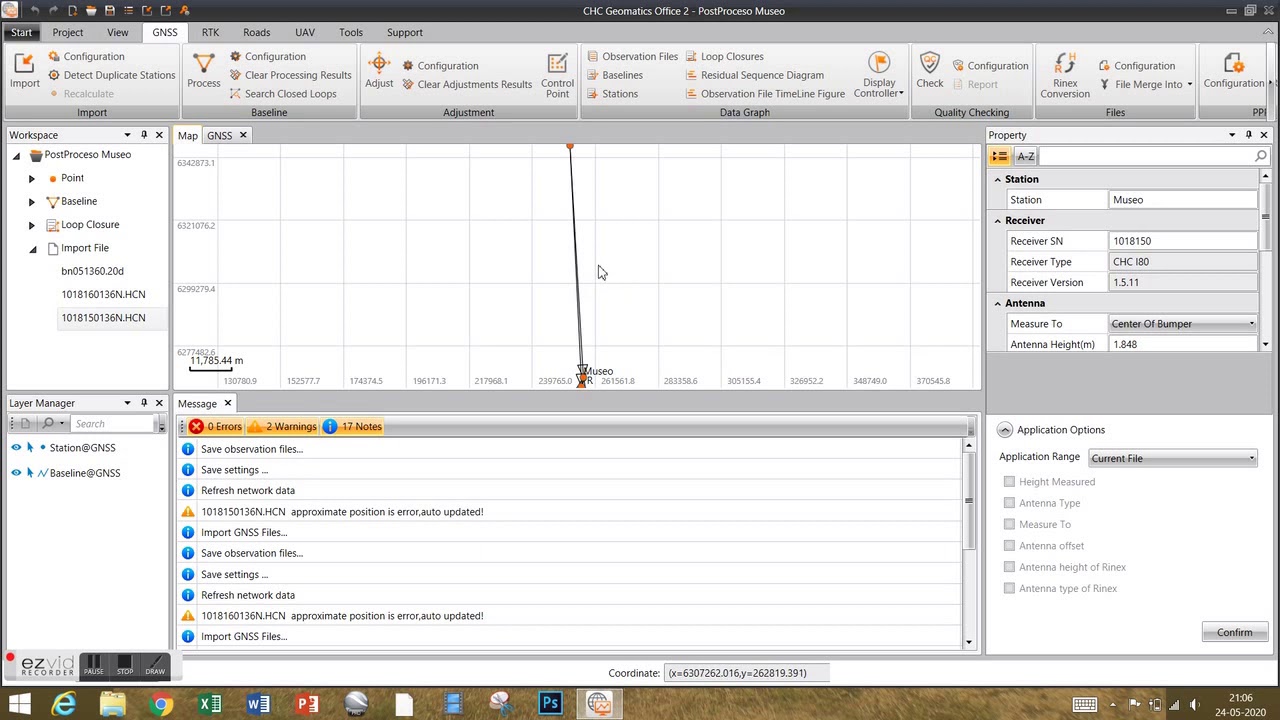Expand the Loop Closure tree node

(31, 225)
